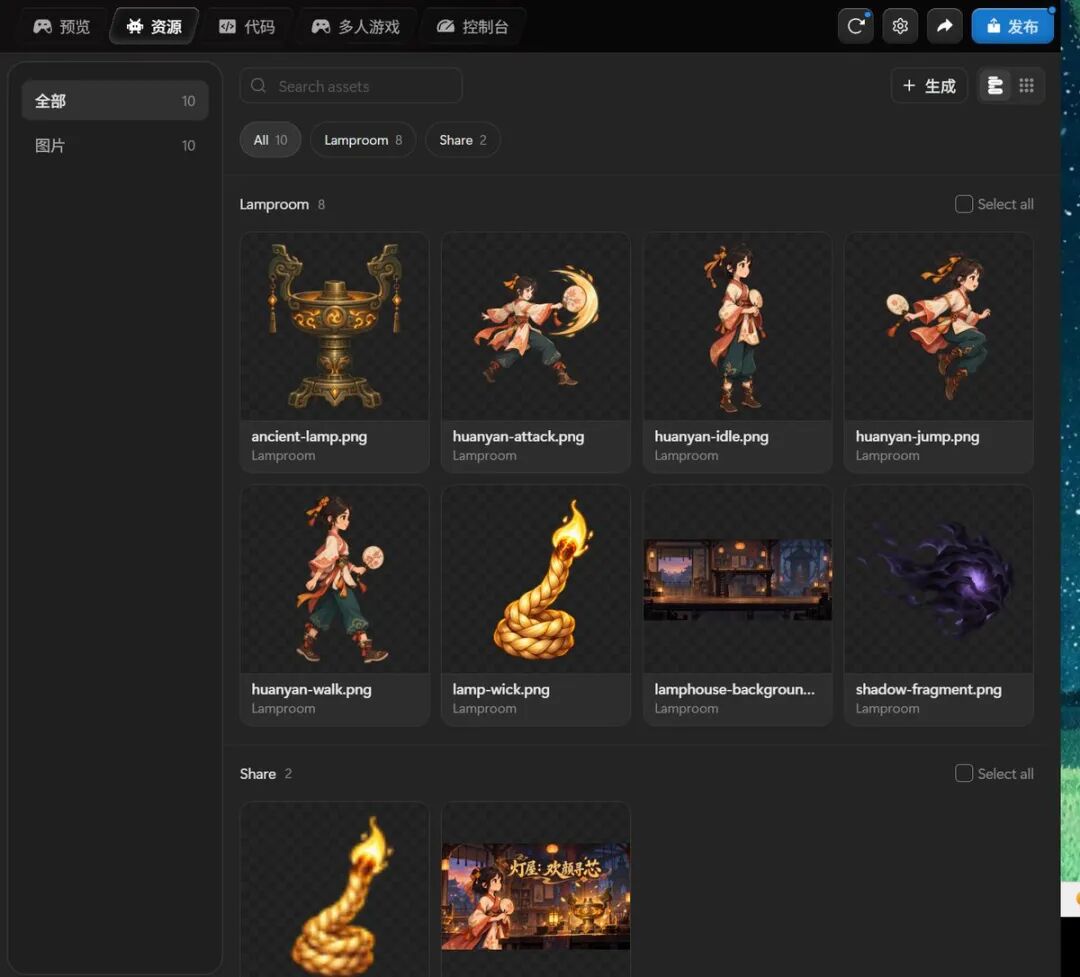Switch to the 资源 tab

[154, 27]
